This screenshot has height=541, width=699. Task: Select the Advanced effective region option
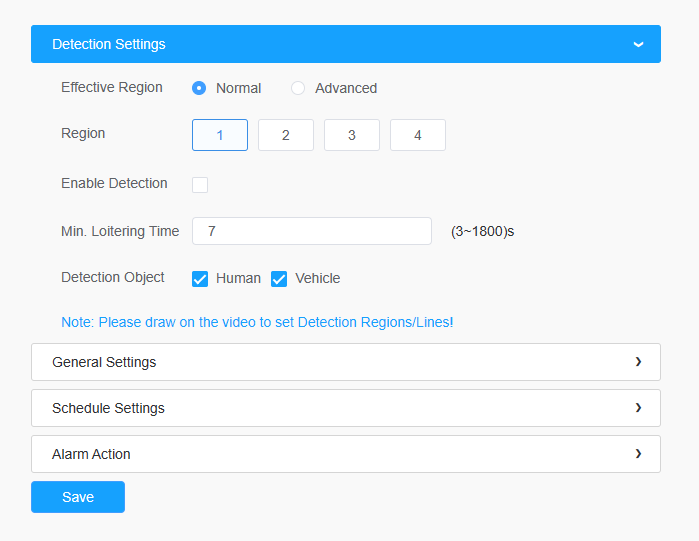pyautogui.click(x=298, y=88)
